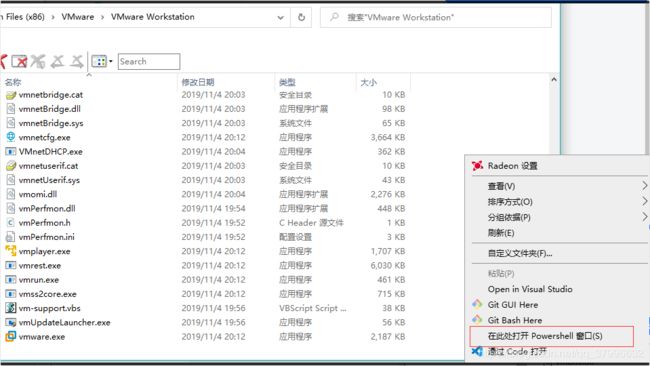This screenshot has height=366, width=650.
Task: Refresh the address bar location
Action: pyautogui.click(x=302, y=17)
